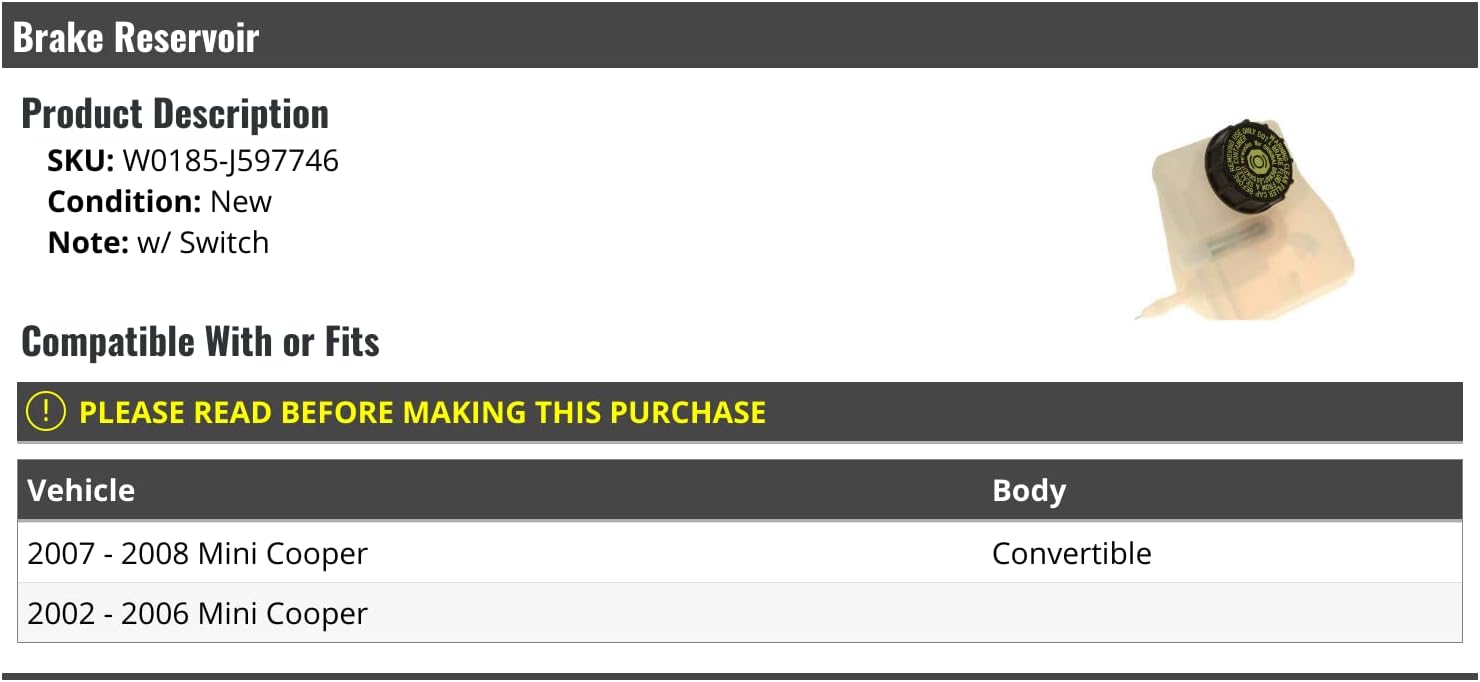Click the black cap on the reservoir photo
This screenshot has height=682, width=1480.
click(x=1248, y=164)
